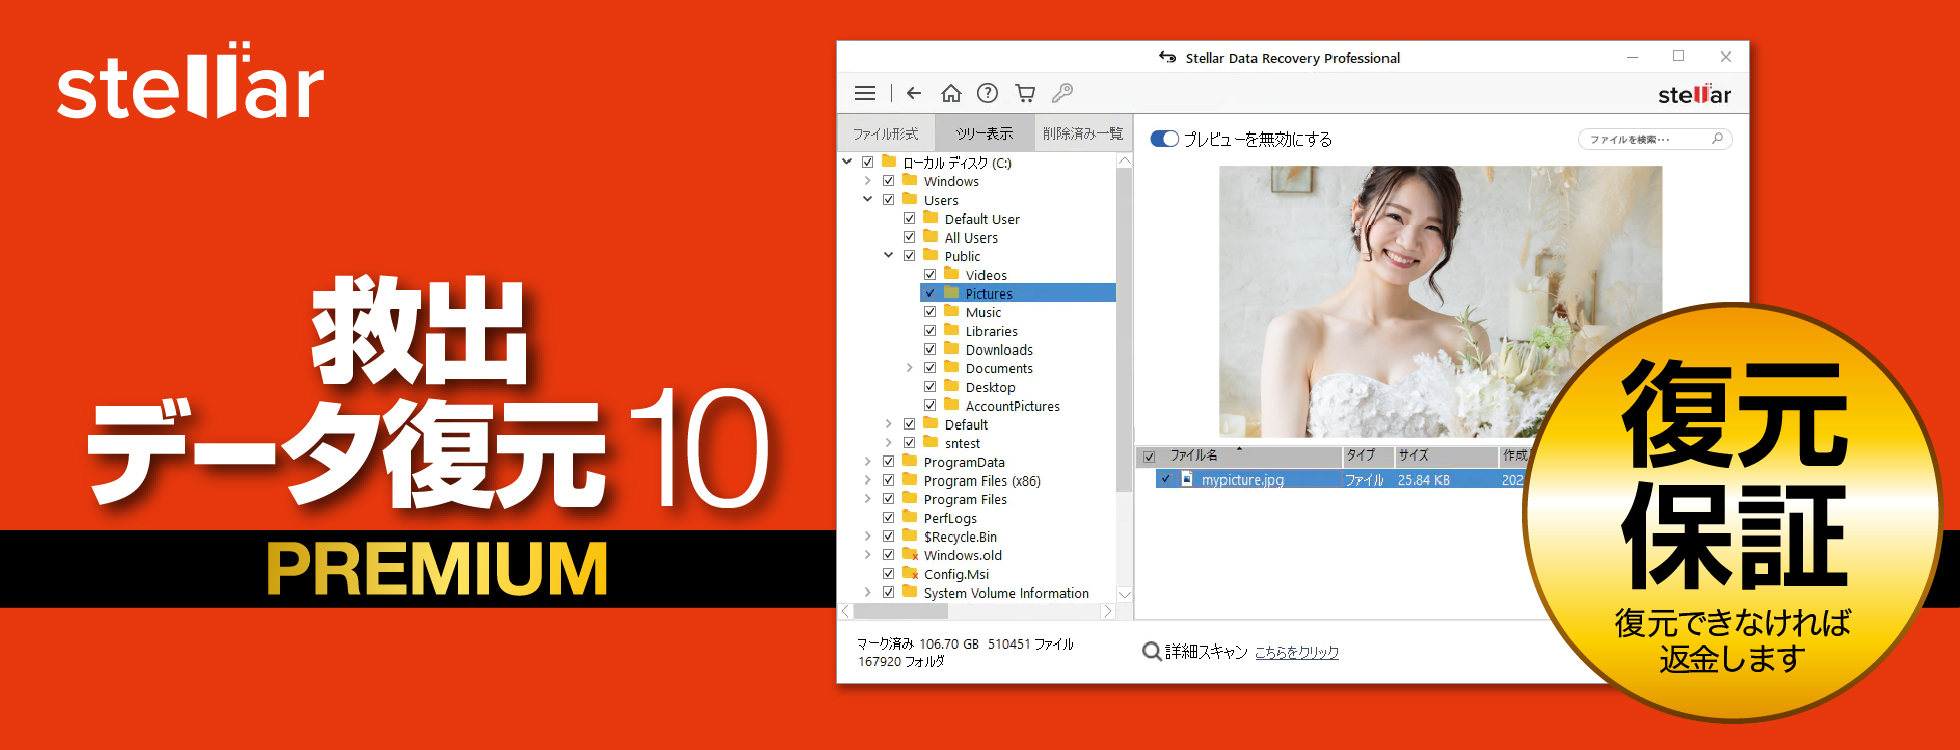The image size is (1960, 750).
Task: Collapse the Users folder node
Action: tap(867, 199)
